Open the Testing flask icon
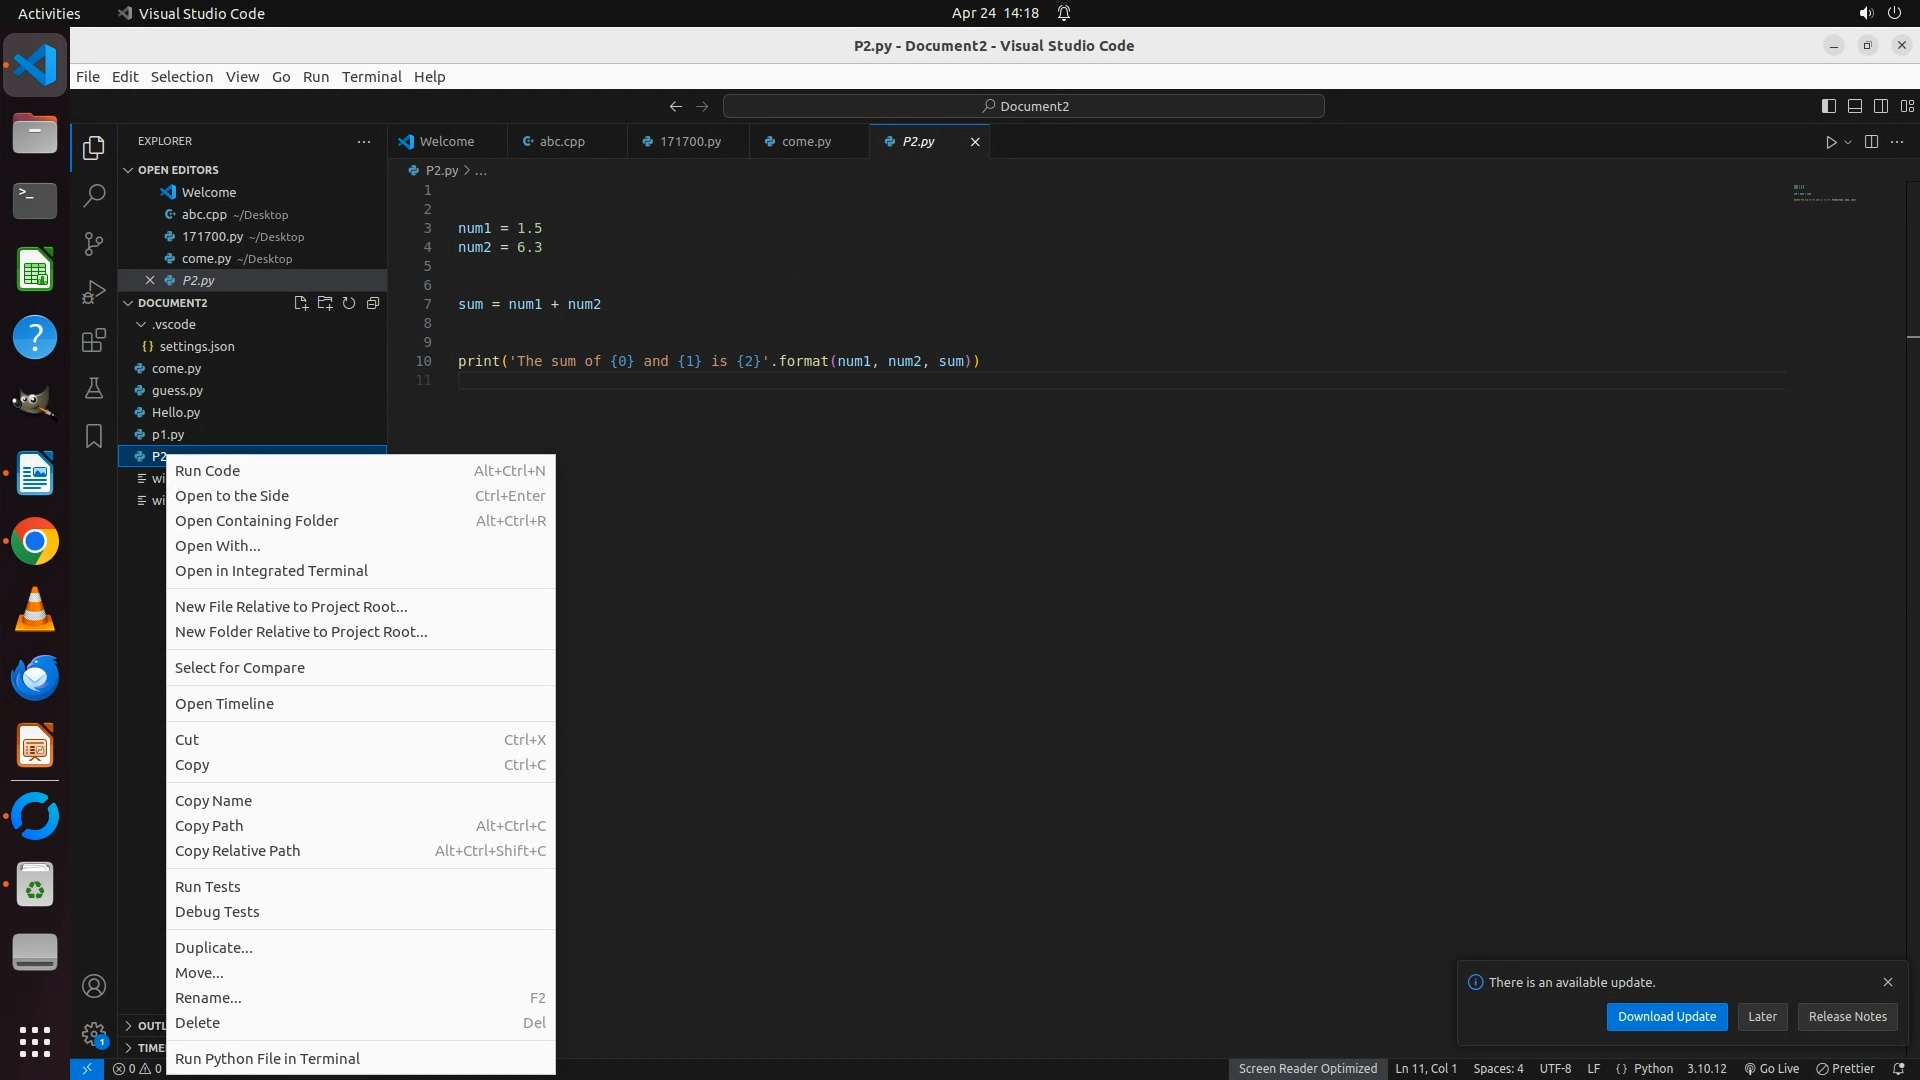Image resolution: width=1920 pixels, height=1080 pixels. coord(94,388)
